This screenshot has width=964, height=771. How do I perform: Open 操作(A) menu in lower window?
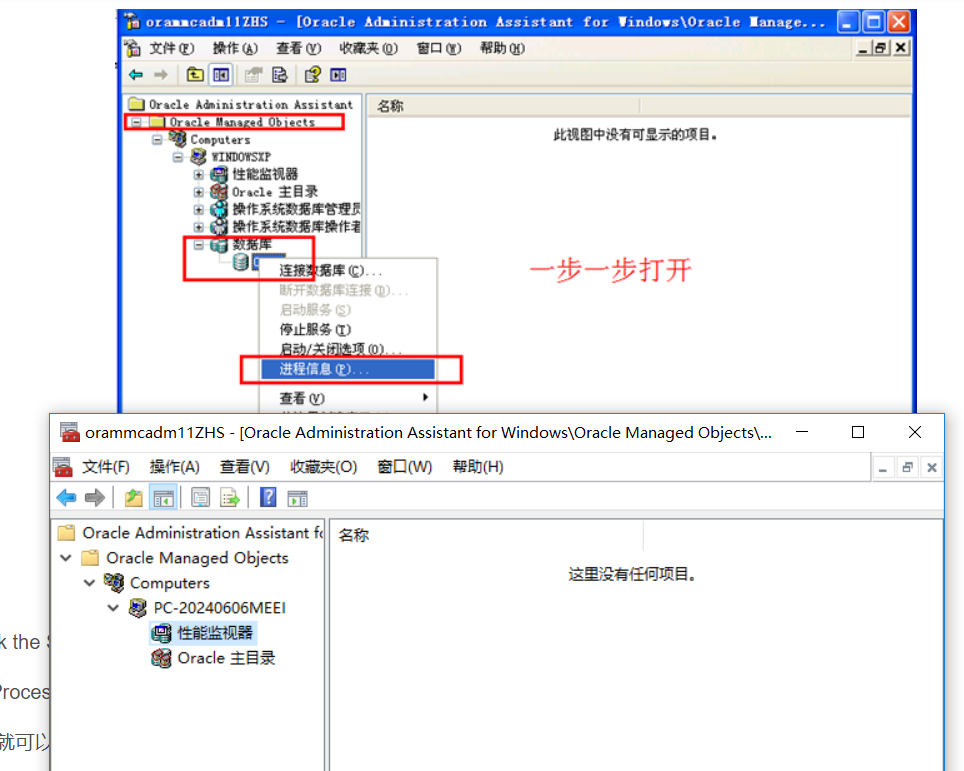click(x=175, y=467)
